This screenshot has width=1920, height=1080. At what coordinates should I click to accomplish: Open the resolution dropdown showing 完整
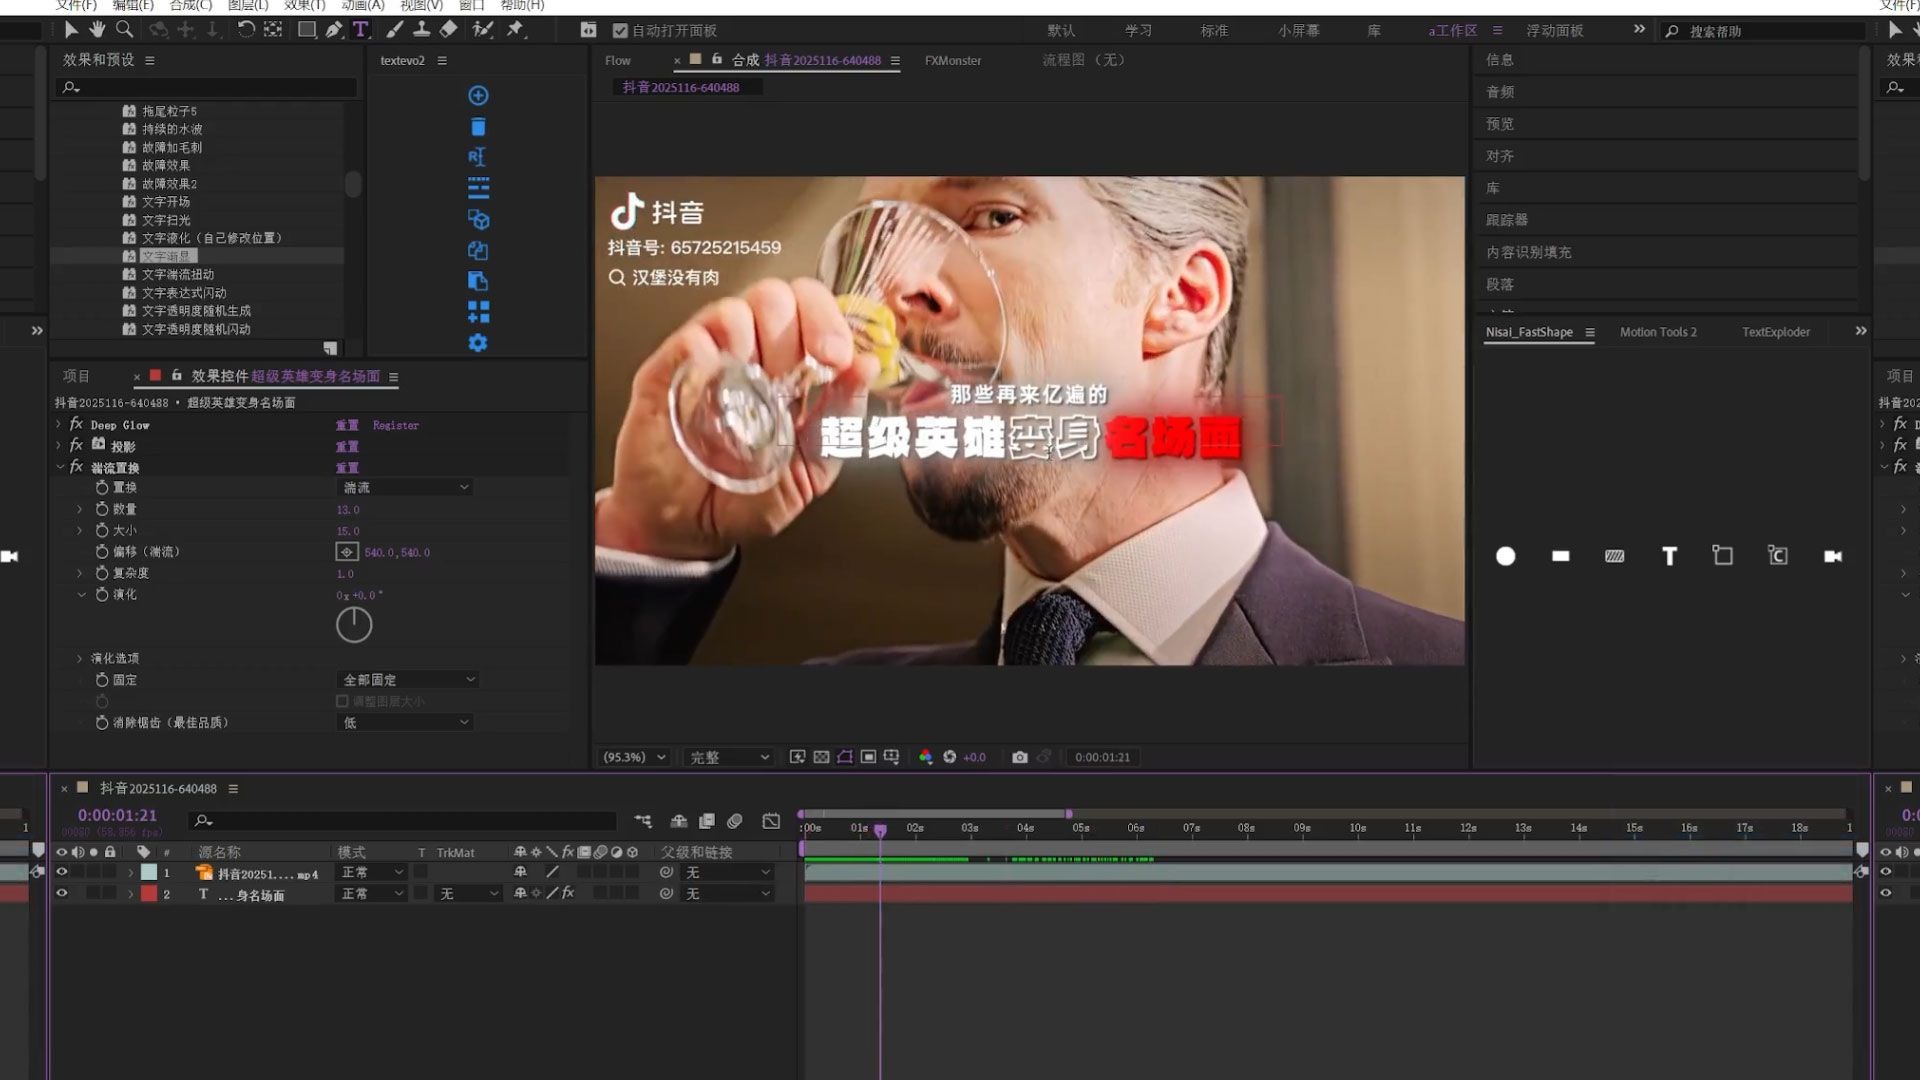[728, 757]
